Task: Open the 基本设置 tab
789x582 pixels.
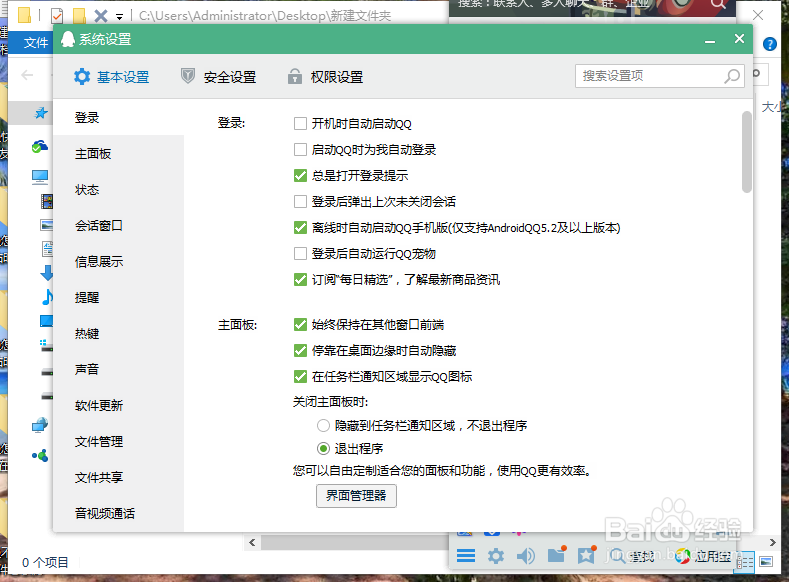Action: (112, 77)
